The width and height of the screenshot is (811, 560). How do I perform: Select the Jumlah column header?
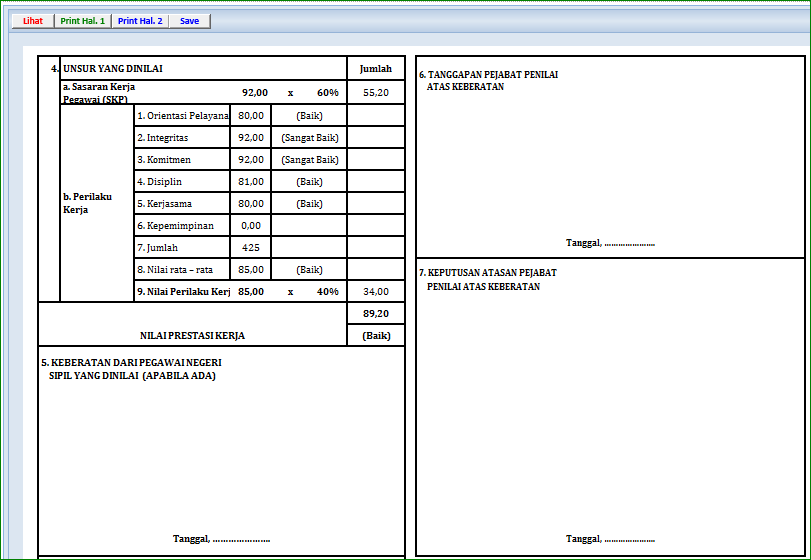pos(376,68)
